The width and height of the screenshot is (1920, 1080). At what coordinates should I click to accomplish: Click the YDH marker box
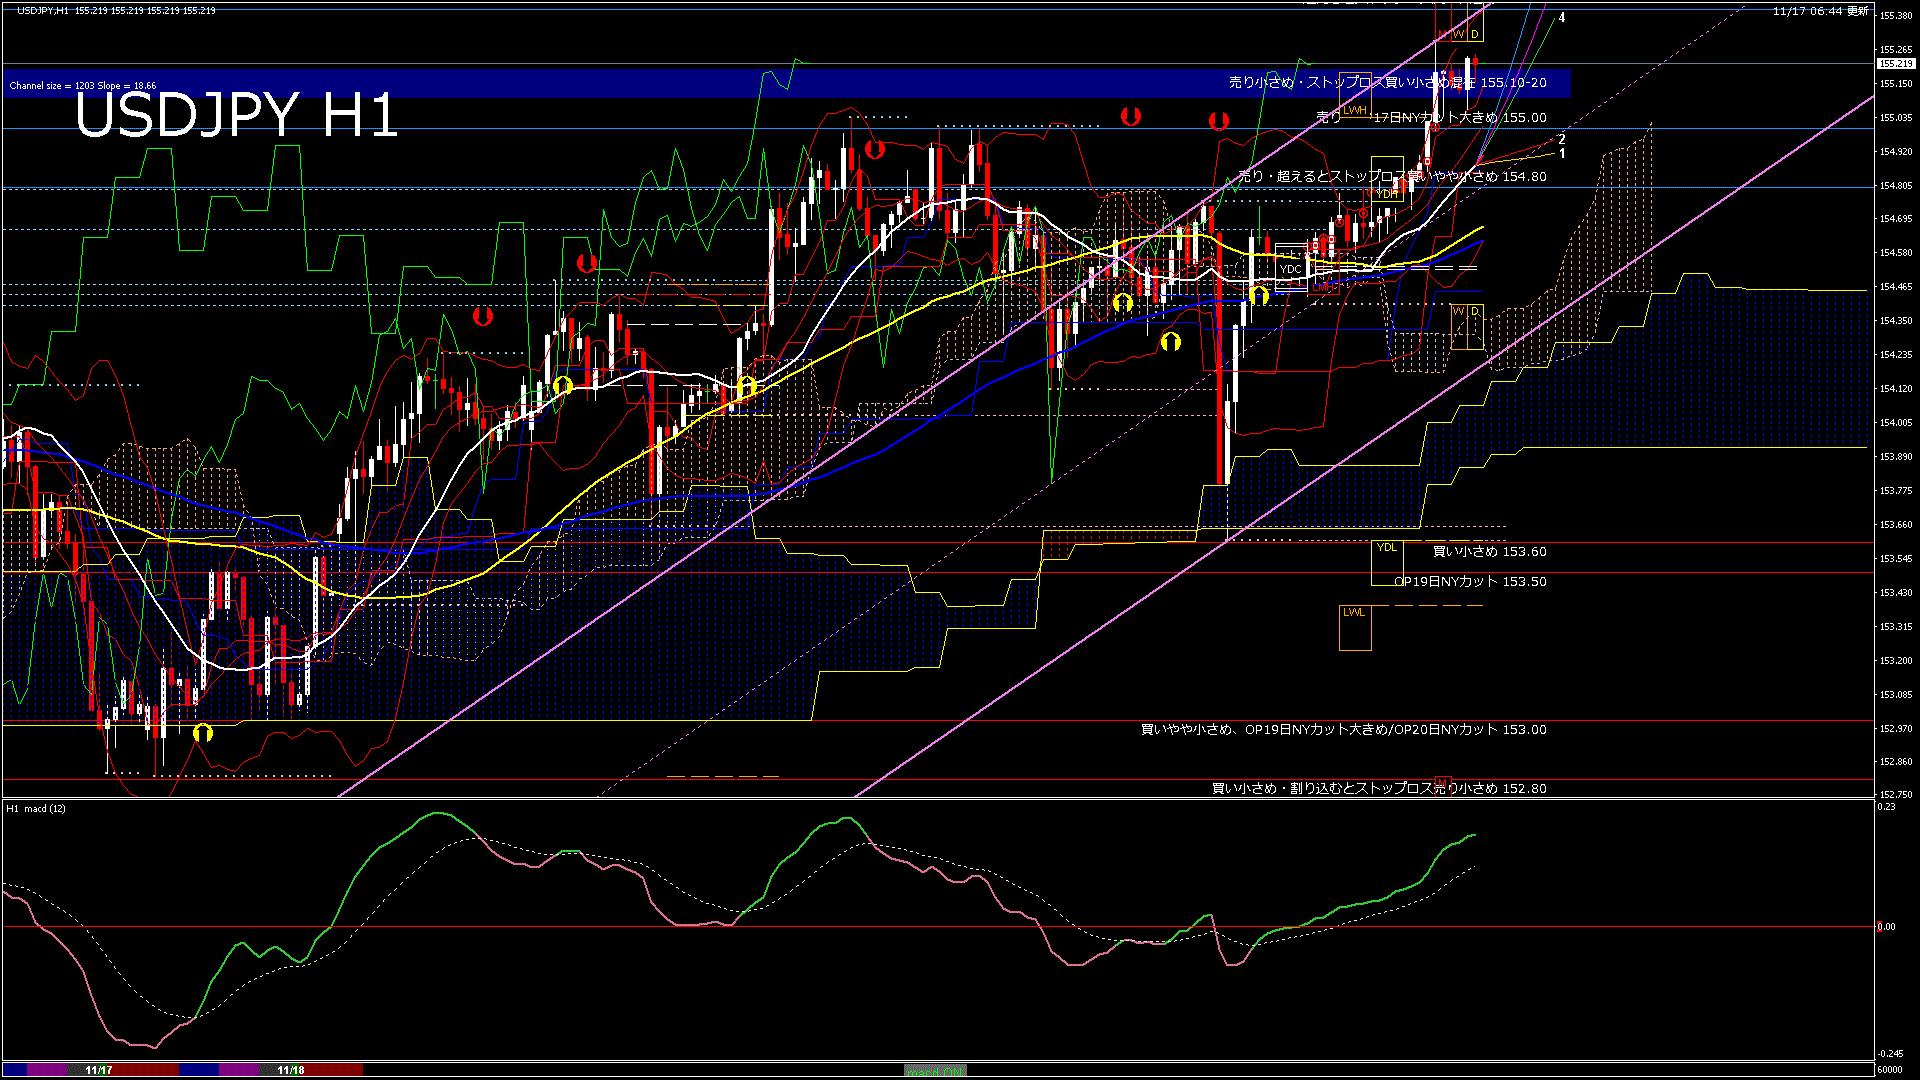coord(1387,194)
